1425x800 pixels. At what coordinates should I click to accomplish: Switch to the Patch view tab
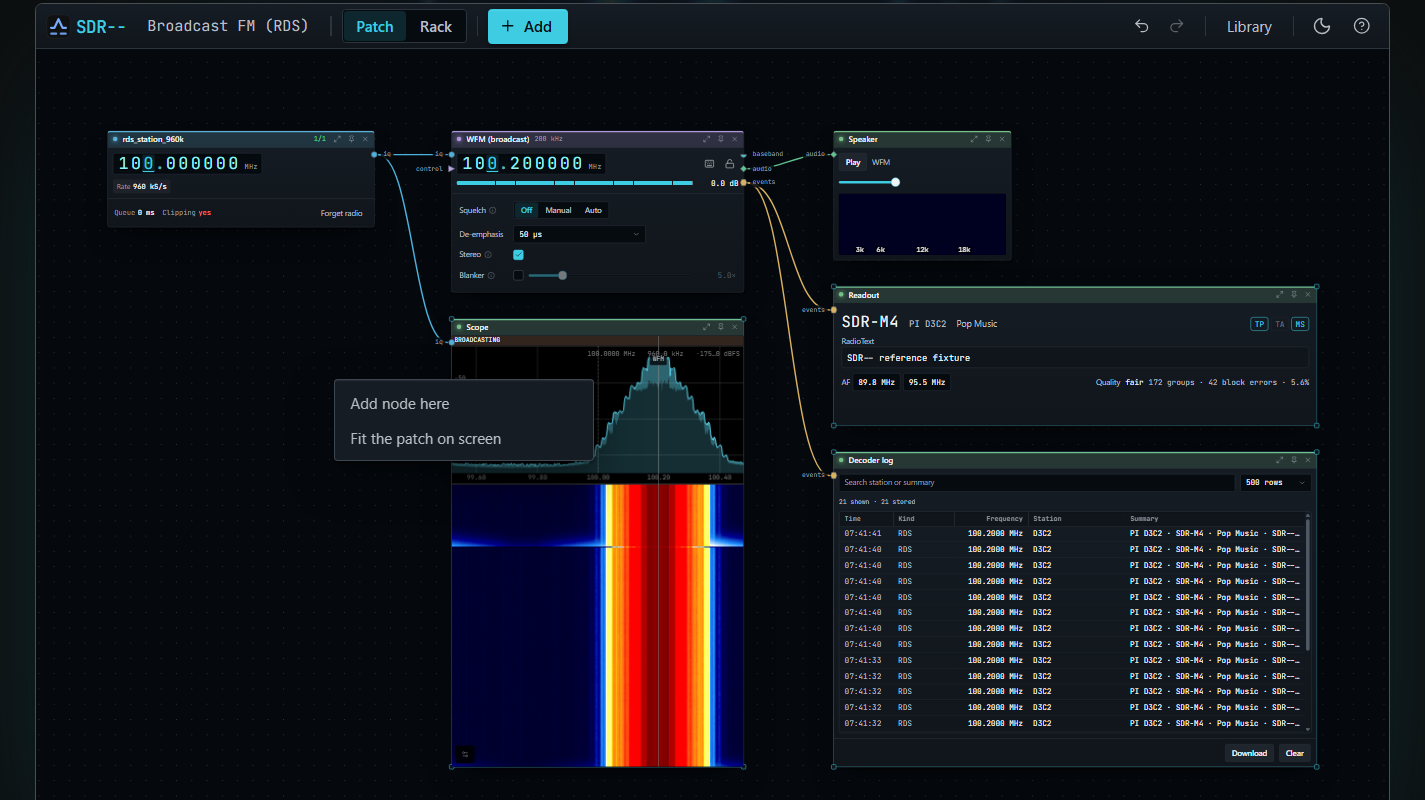tap(375, 27)
